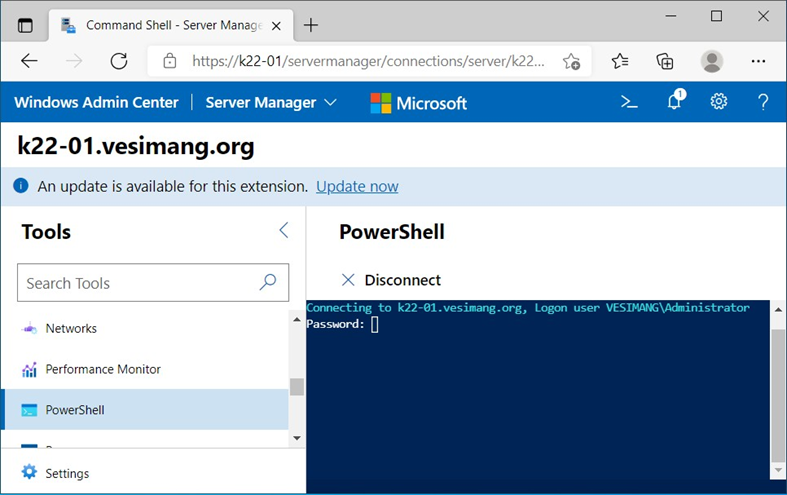Select the PowerShell tool
787x495 pixels.
tap(145, 410)
